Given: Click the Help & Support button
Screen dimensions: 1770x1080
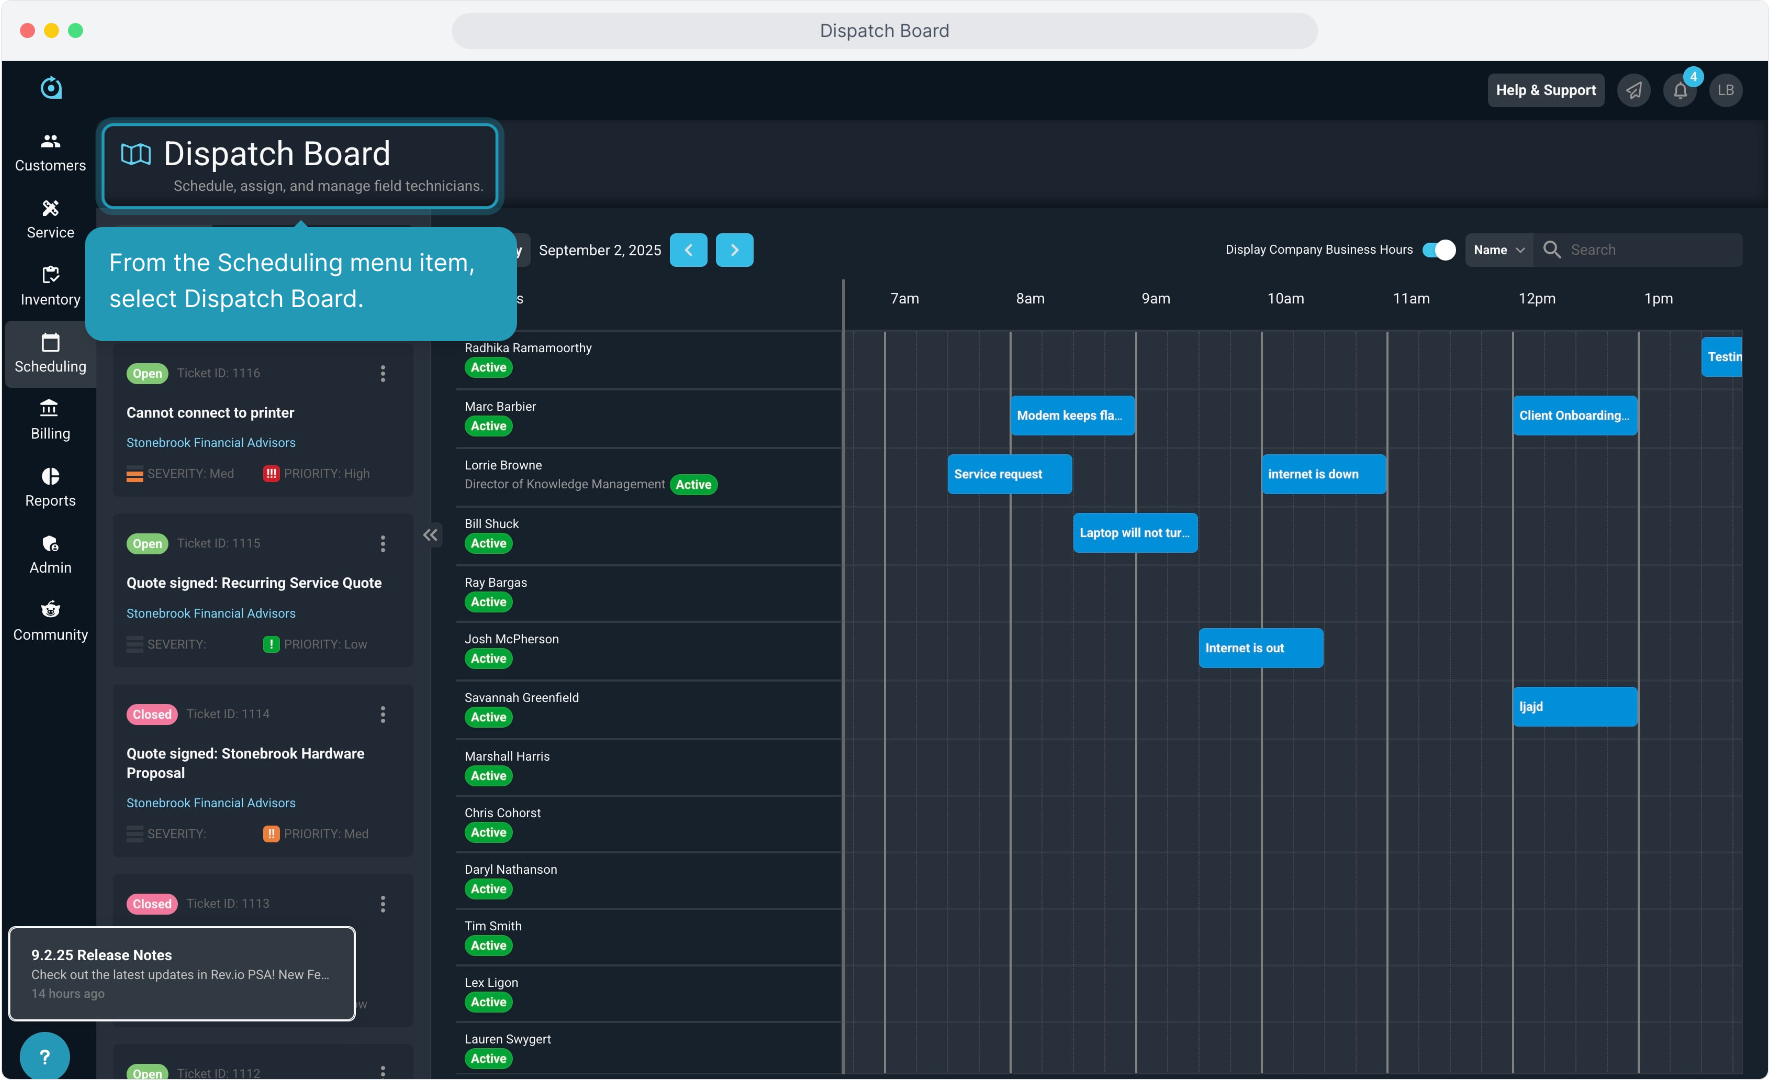Looking at the screenshot, I should click(1545, 90).
